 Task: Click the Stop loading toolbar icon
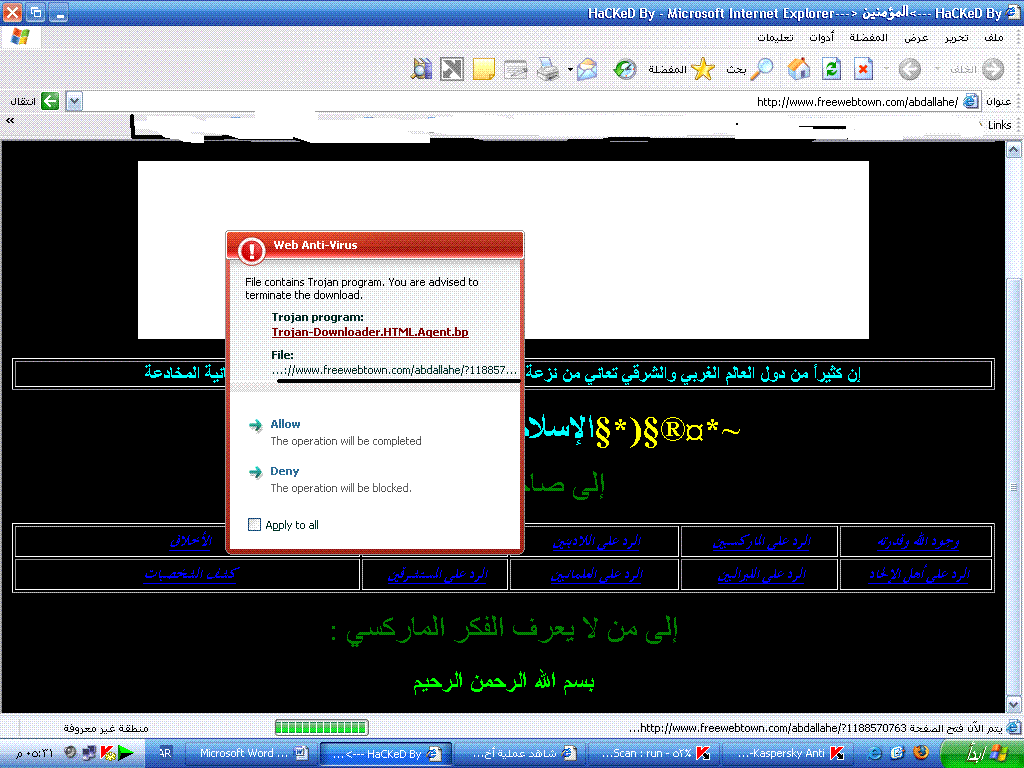pyautogui.click(x=863, y=69)
